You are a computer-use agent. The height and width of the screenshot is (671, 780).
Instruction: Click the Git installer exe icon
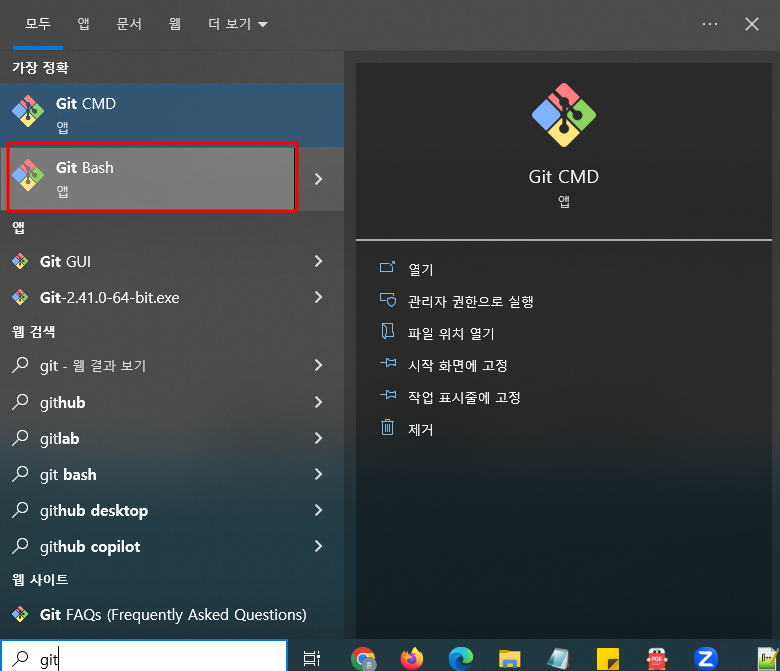click(x=20, y=297)
